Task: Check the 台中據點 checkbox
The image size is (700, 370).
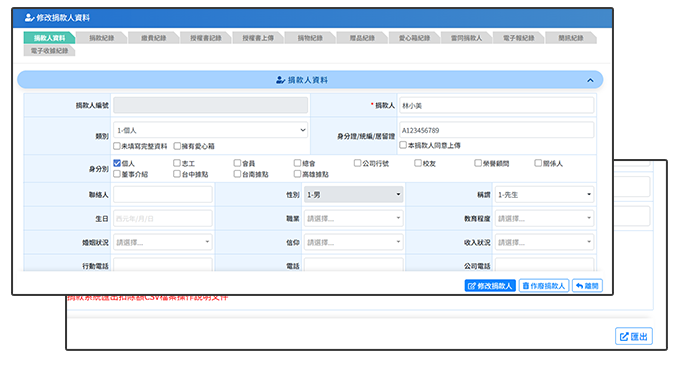Action: (x=177, y=174)
